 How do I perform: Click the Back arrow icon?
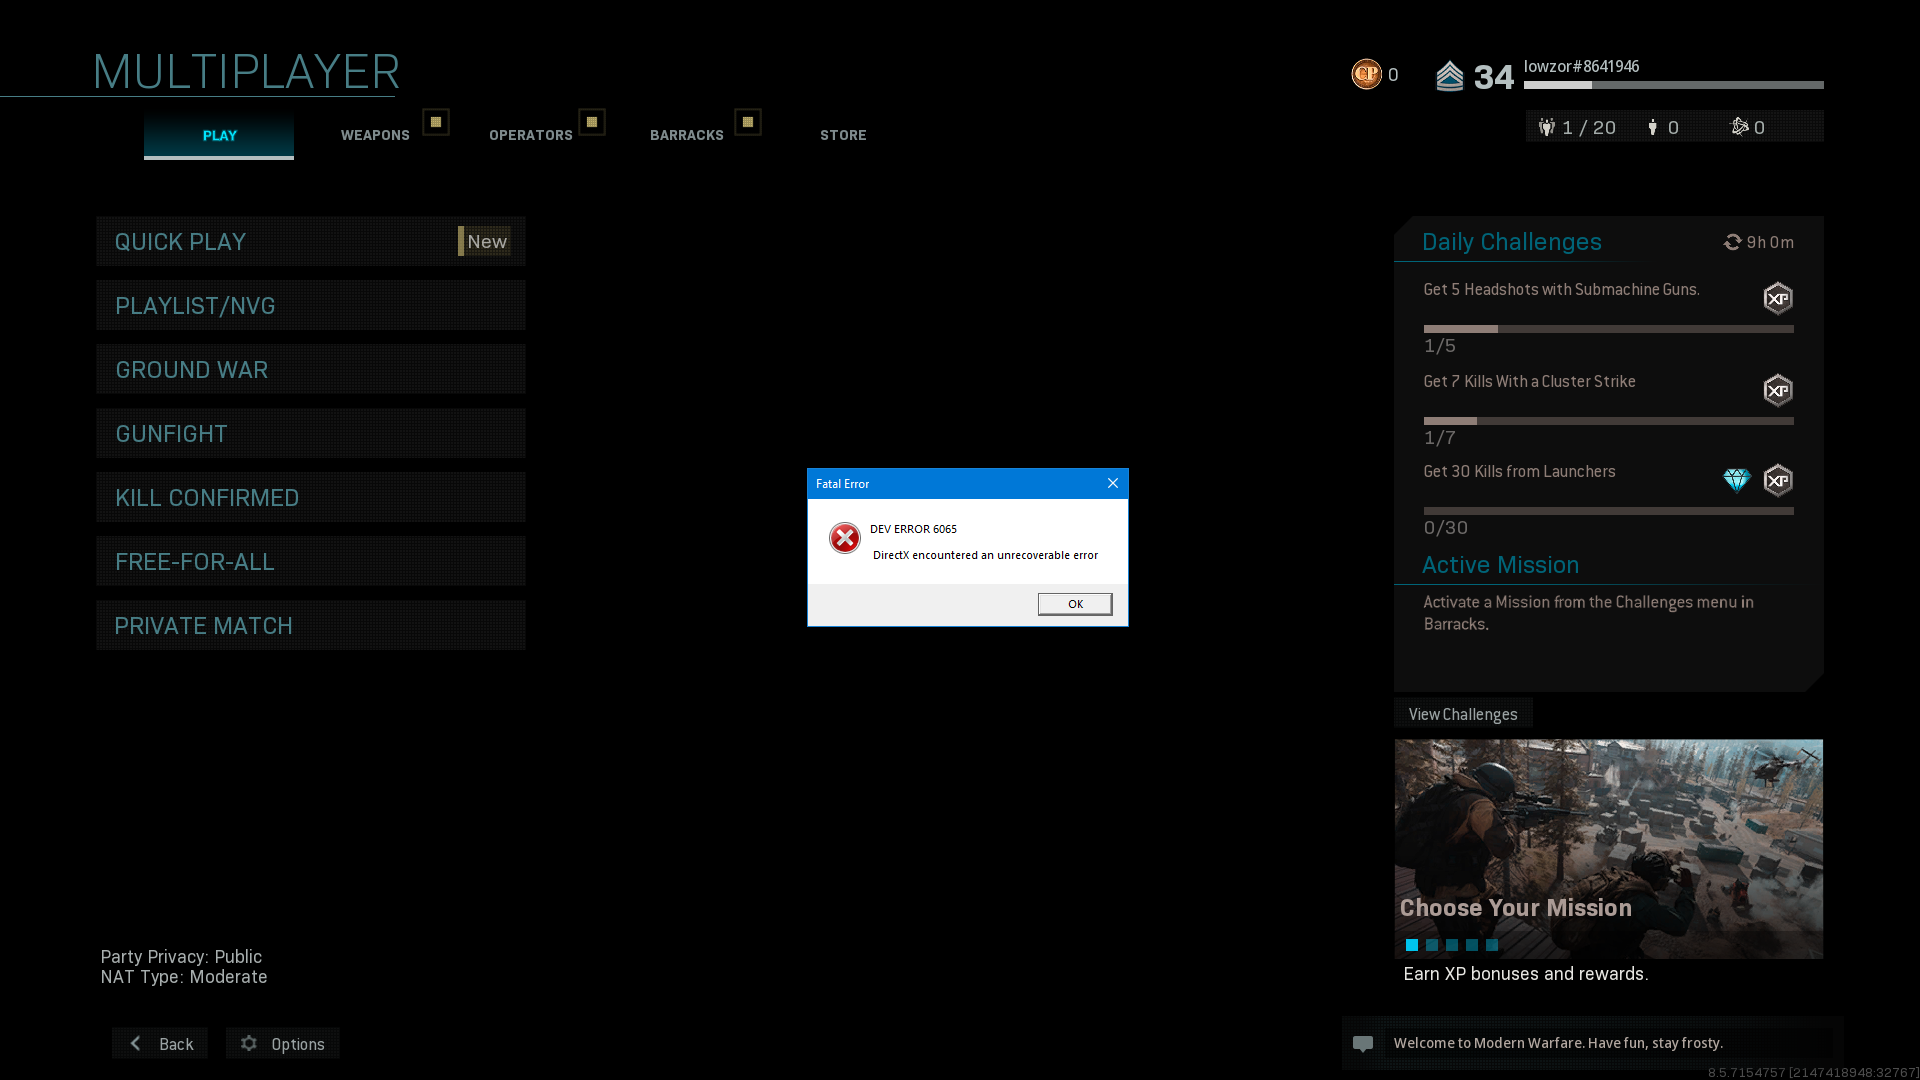coord(136,1043)
